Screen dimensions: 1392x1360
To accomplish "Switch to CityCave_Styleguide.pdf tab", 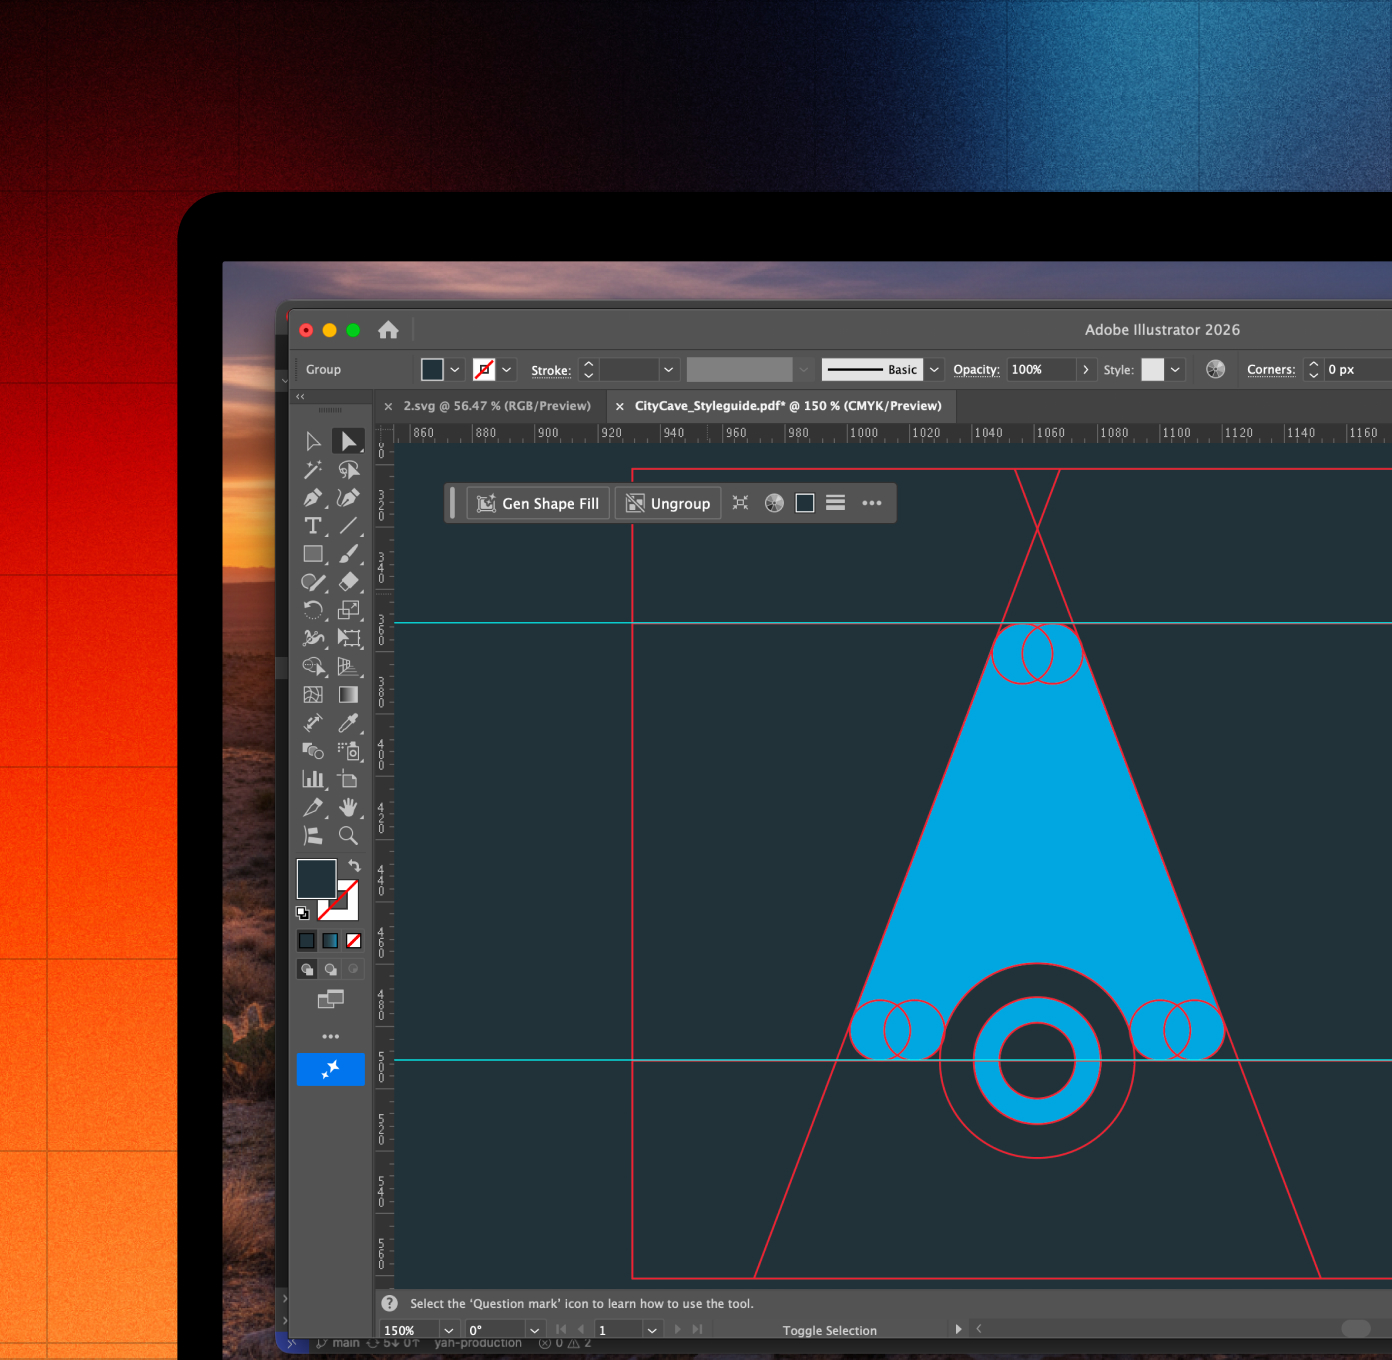I will [x=788, y=406].
